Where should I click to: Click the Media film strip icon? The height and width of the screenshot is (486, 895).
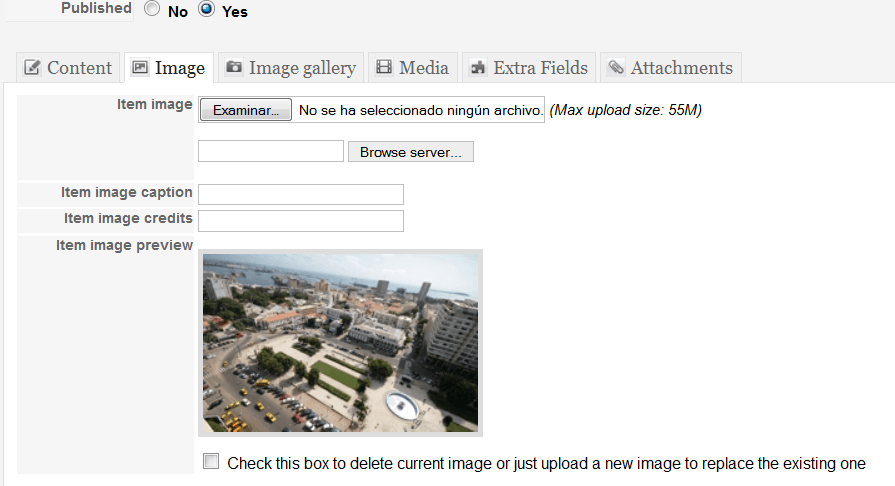pos(384,67)
